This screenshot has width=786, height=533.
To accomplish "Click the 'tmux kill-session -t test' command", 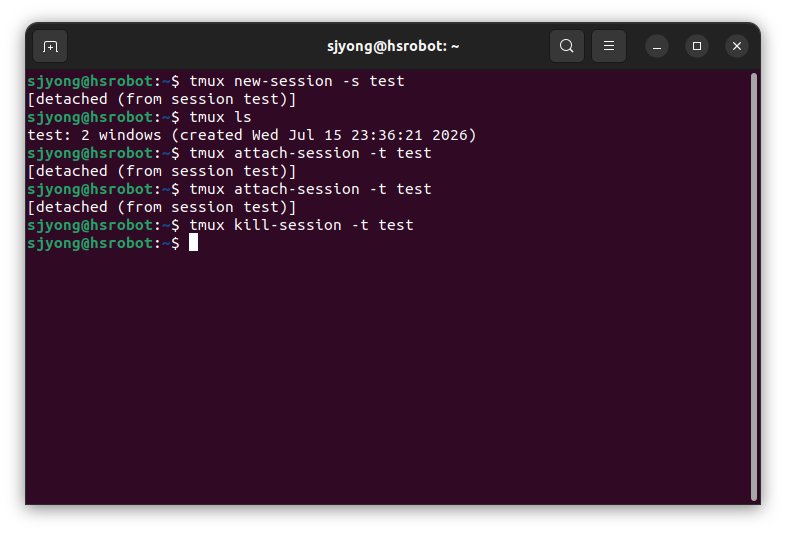I will pos(301,225).
